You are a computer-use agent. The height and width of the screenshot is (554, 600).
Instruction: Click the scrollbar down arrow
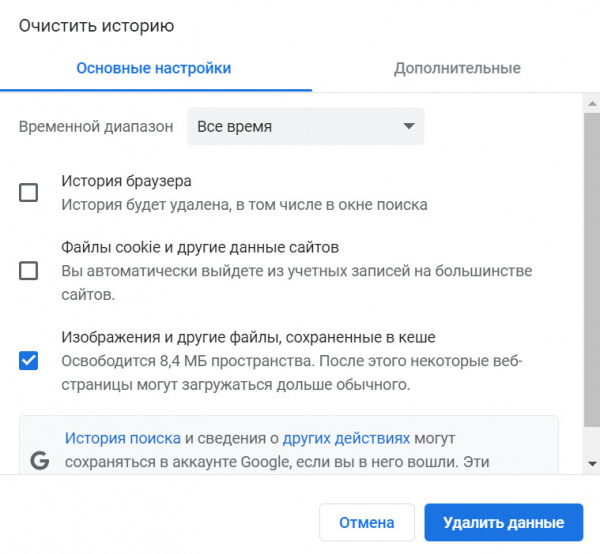(591, 465)
